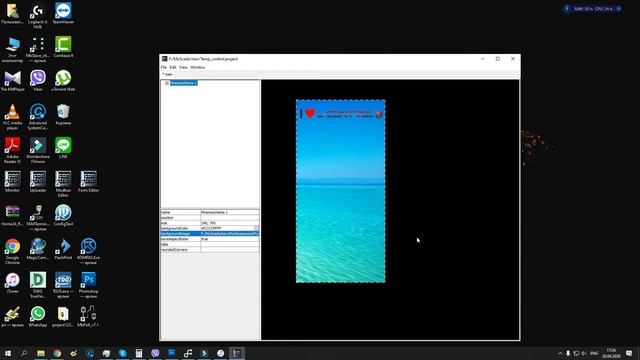Open VLC media player desktop shortcut
The height and width of the screenshot is (360, 640).
(x=12, y=117)
